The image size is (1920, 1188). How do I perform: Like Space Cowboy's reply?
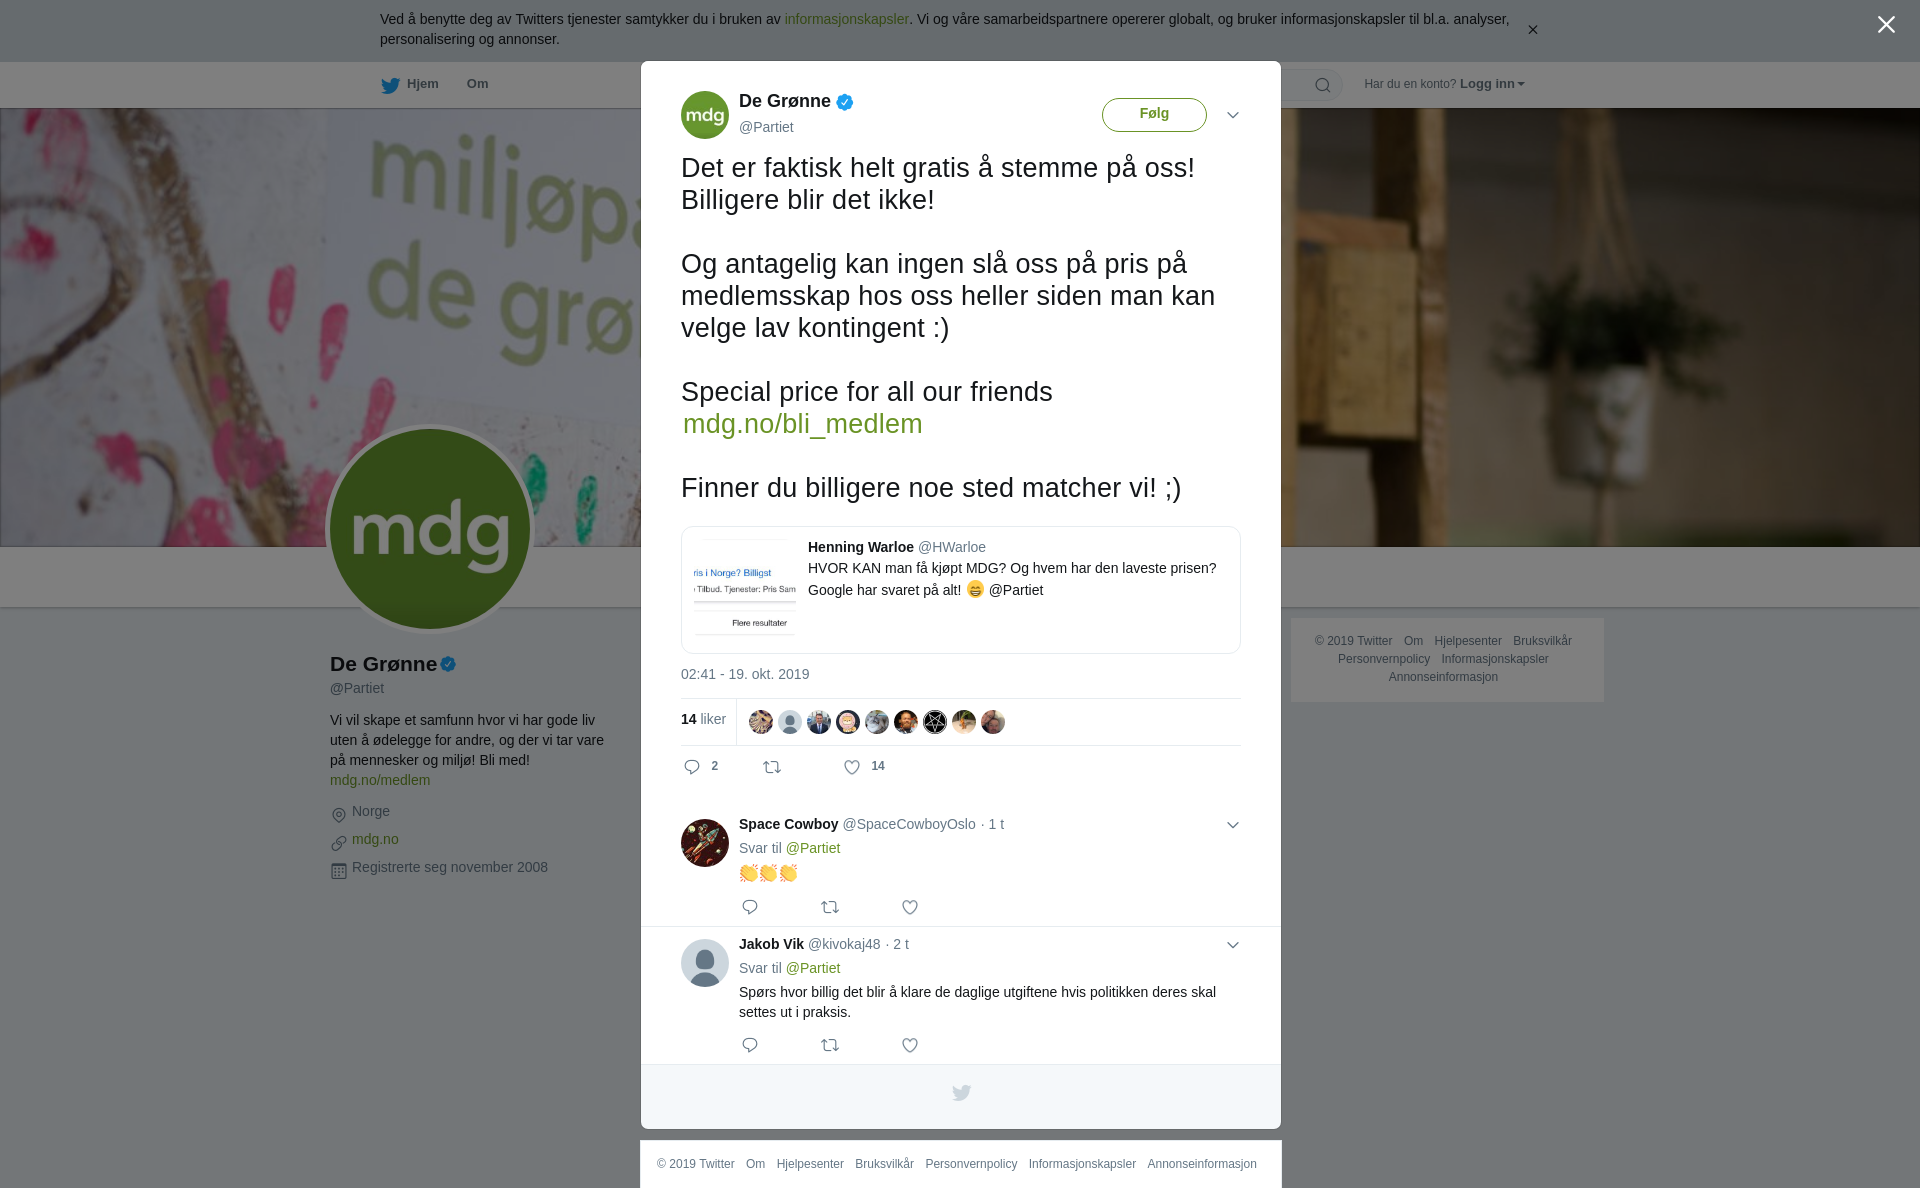910,907
